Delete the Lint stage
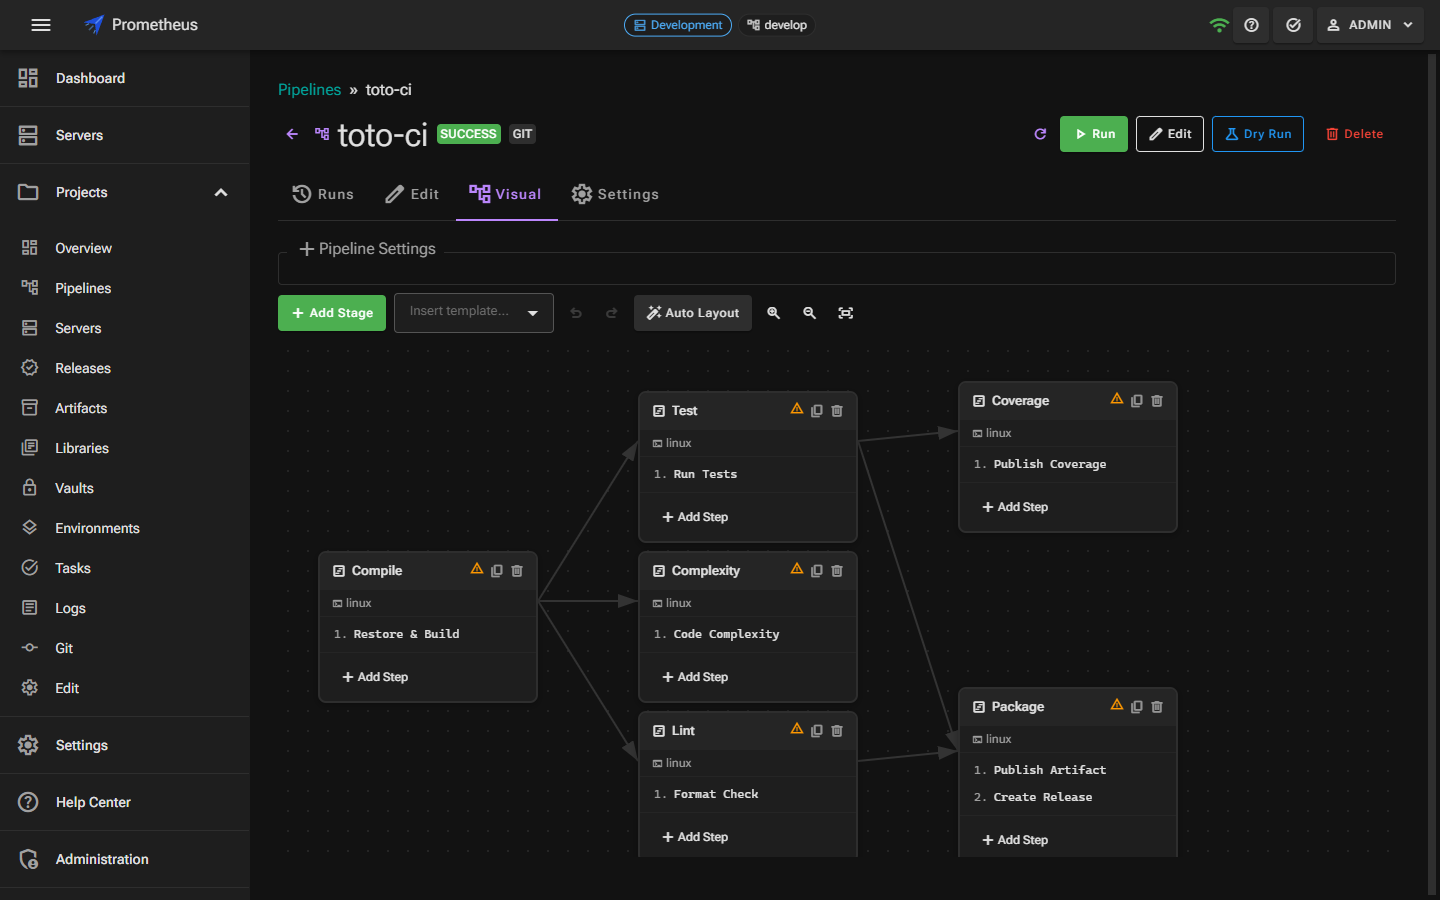This screenshot has height=900, width=1440. [x=837, y=731]
